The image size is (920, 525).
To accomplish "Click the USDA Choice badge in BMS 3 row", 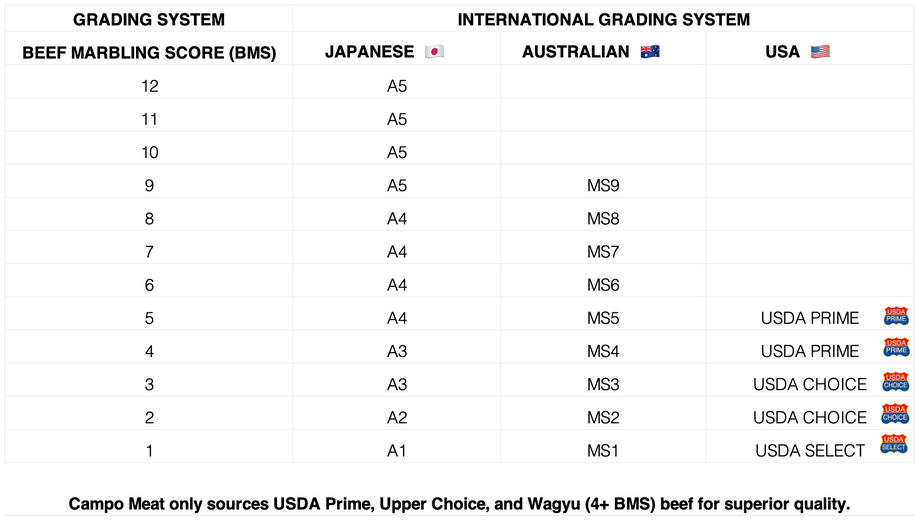I will tap(895, 381).
